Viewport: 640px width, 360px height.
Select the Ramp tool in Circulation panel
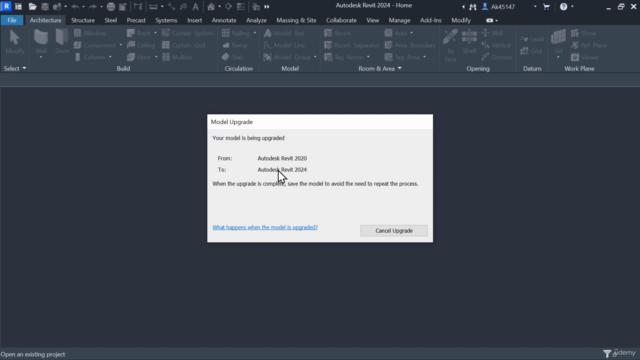click(x=235, y=45)
